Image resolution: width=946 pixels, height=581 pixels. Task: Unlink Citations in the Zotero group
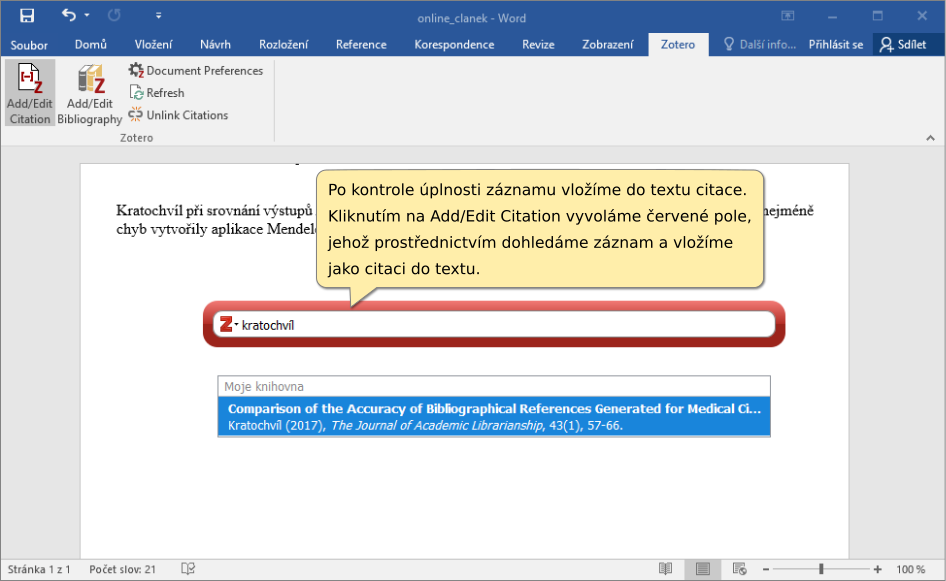179,115
